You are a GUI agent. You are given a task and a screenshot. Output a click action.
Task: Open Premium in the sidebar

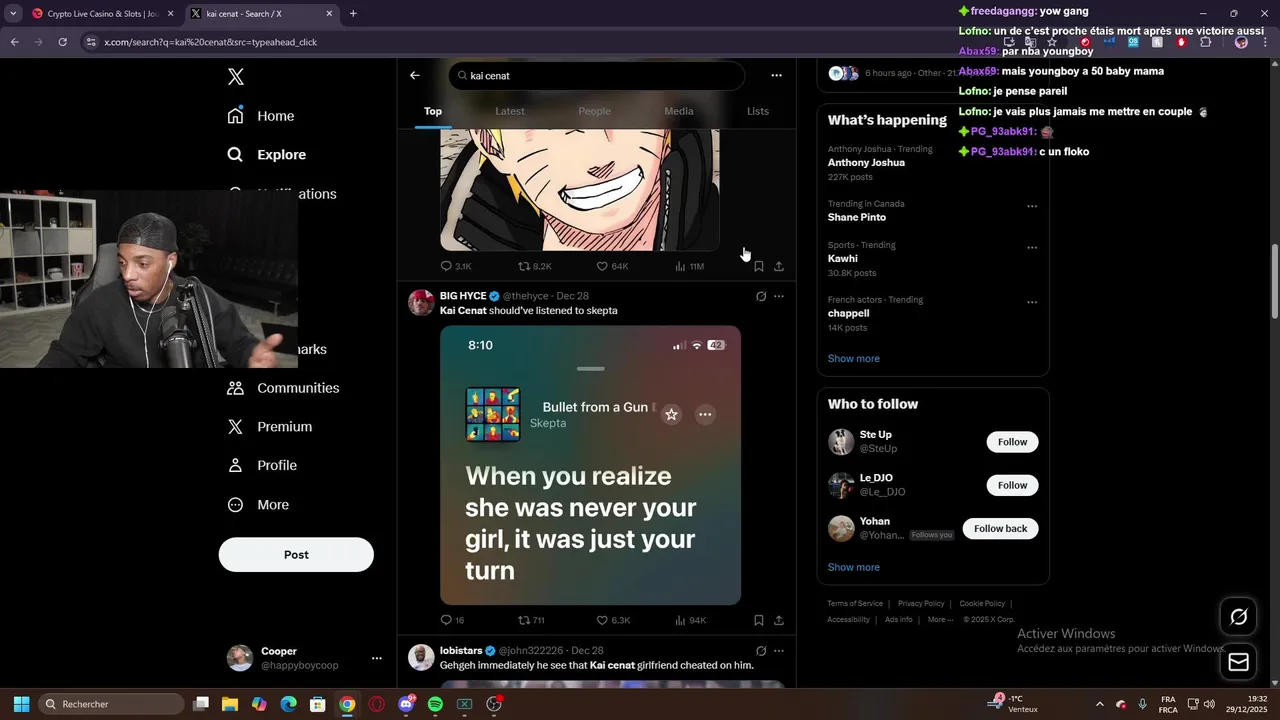pos(270,427)
